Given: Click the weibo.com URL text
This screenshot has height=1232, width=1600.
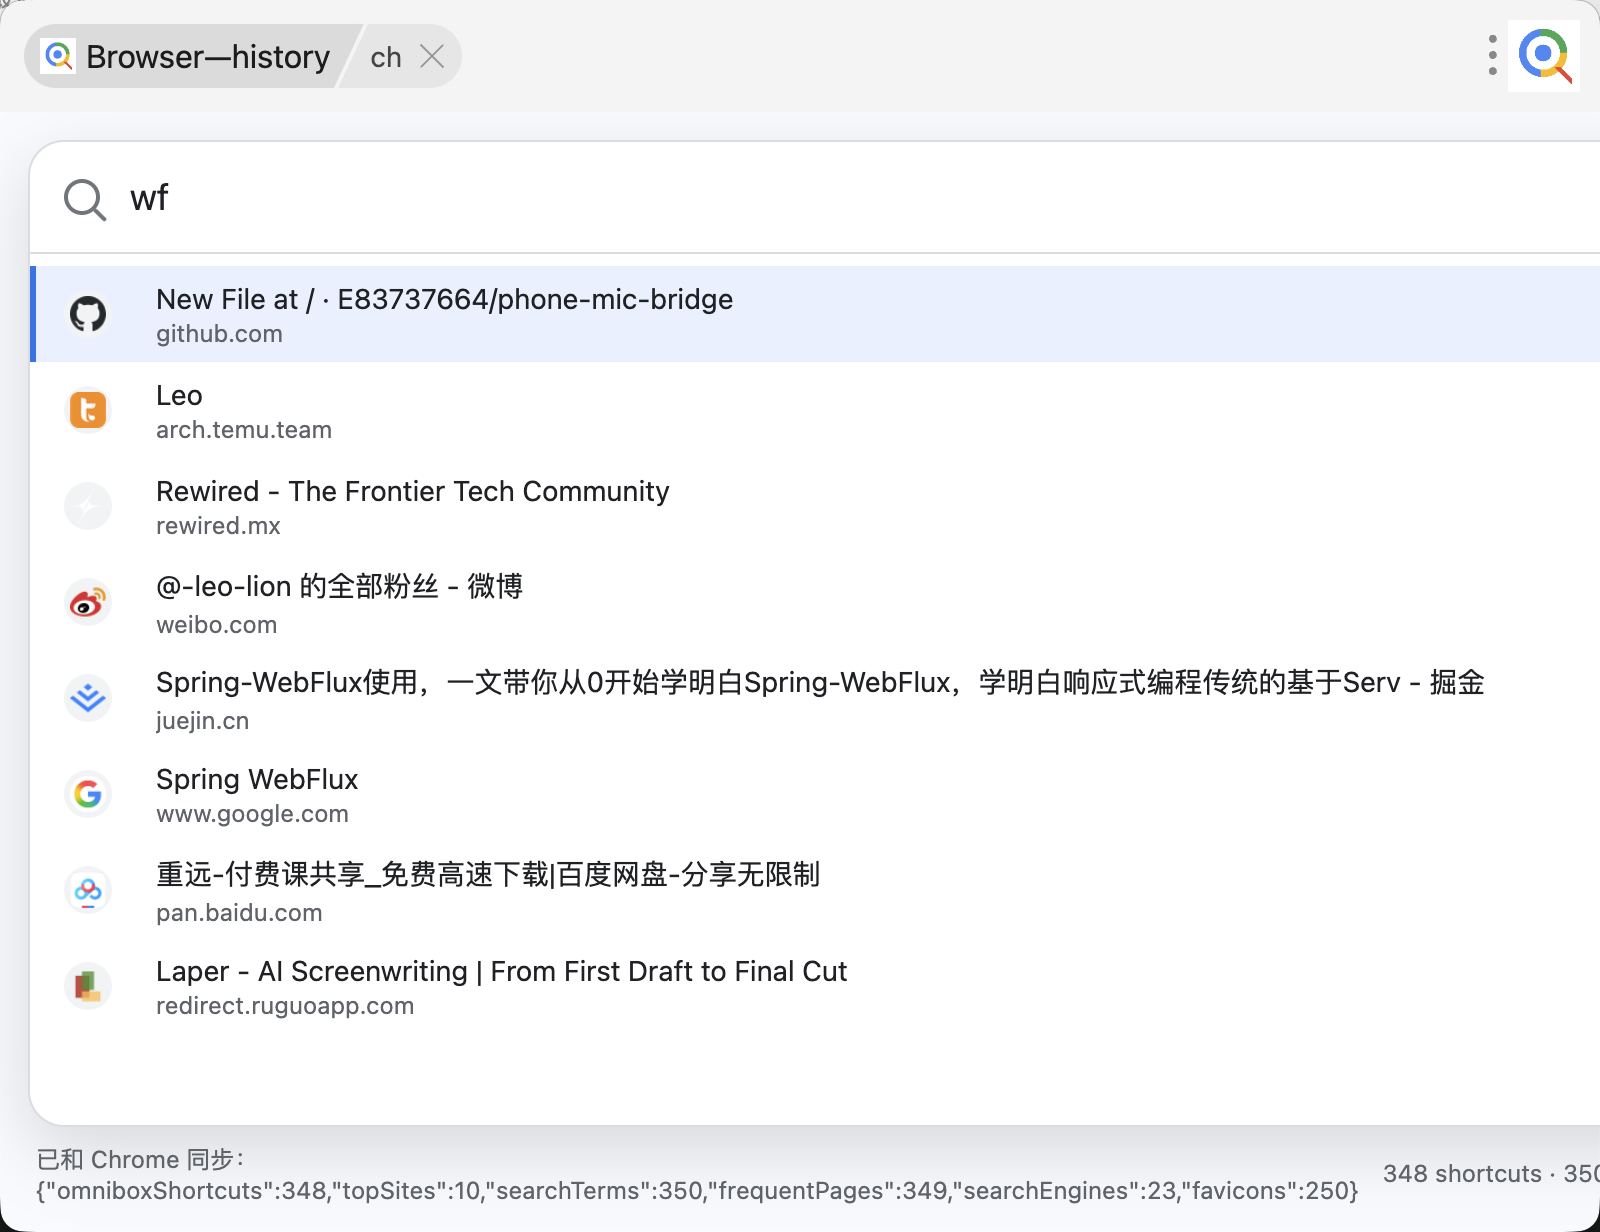Looking at the screenshot, I should point(216,625).
